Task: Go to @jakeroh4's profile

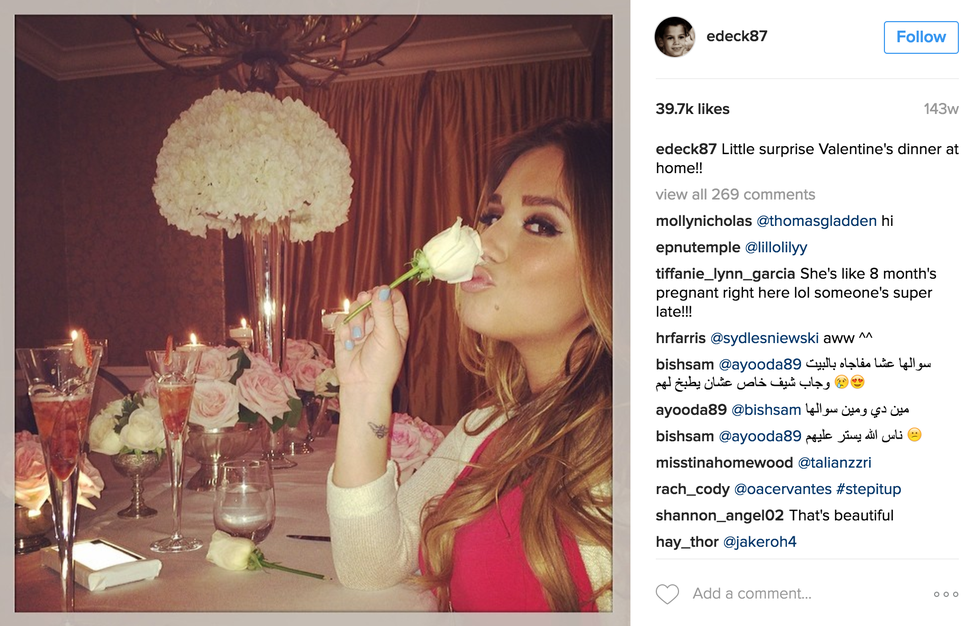Action: coord(759,542)
